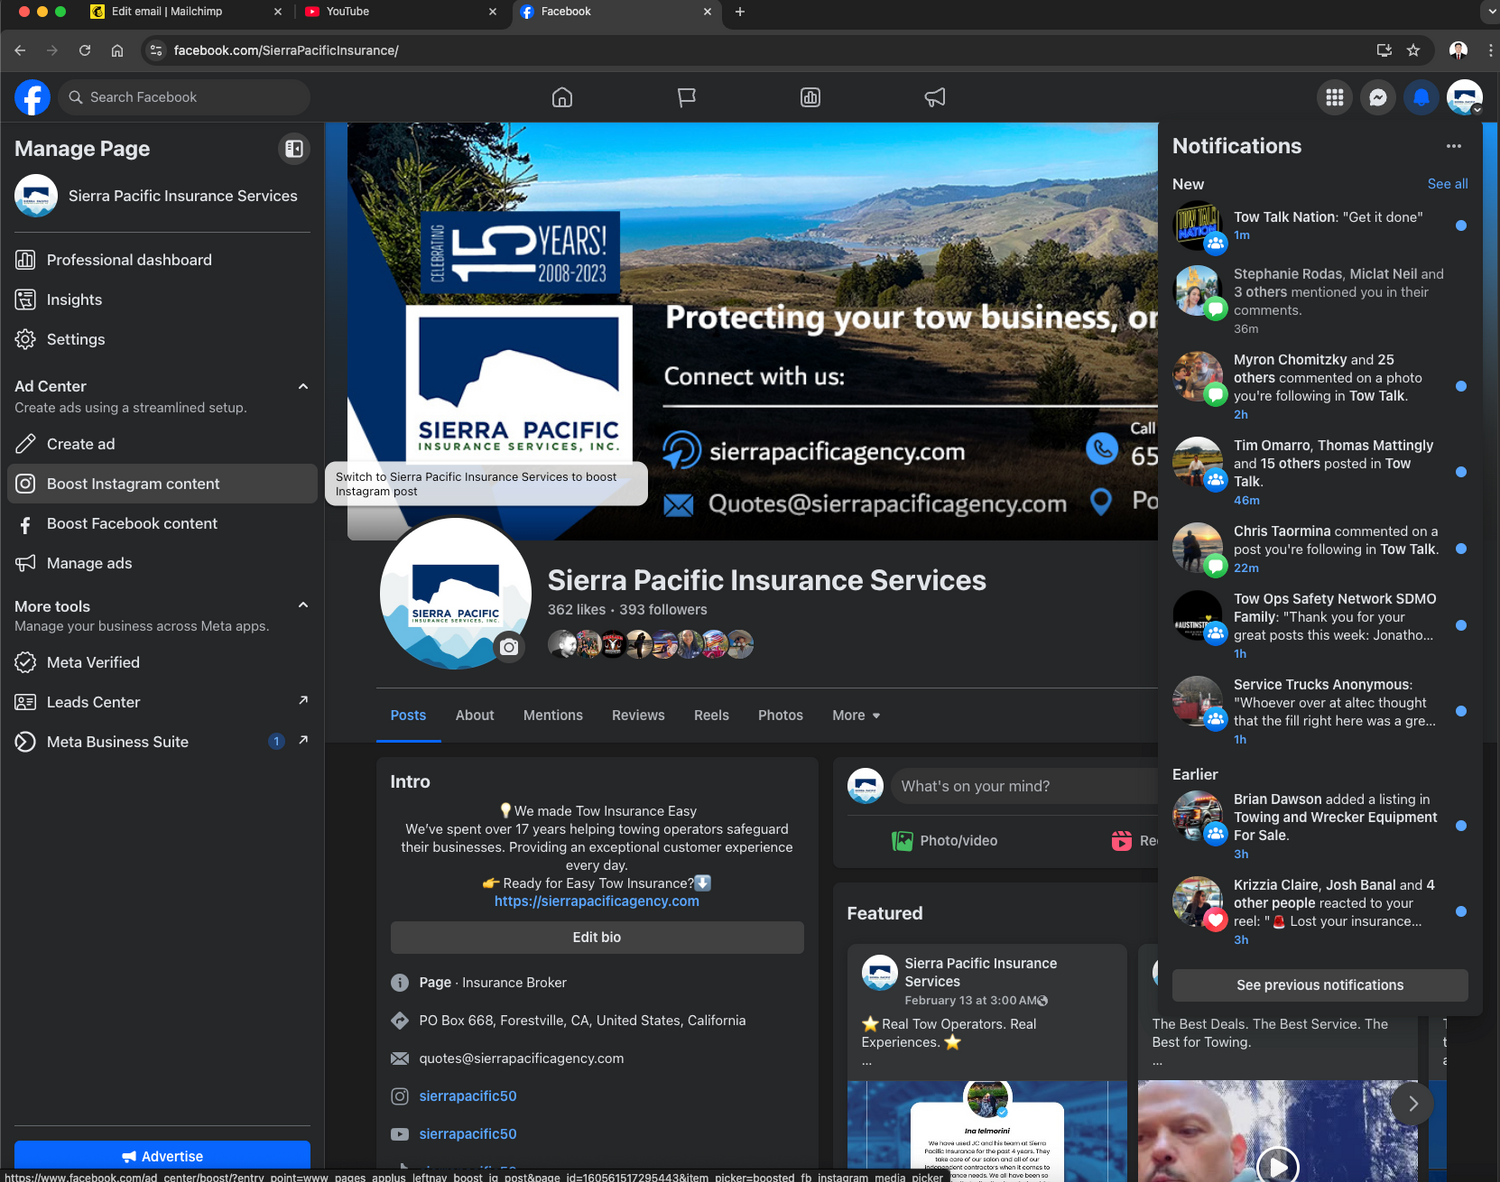Viewport: 1500px width, 1182px height.
Task: Click the Edit bio button
Action: tap(597, 937)
